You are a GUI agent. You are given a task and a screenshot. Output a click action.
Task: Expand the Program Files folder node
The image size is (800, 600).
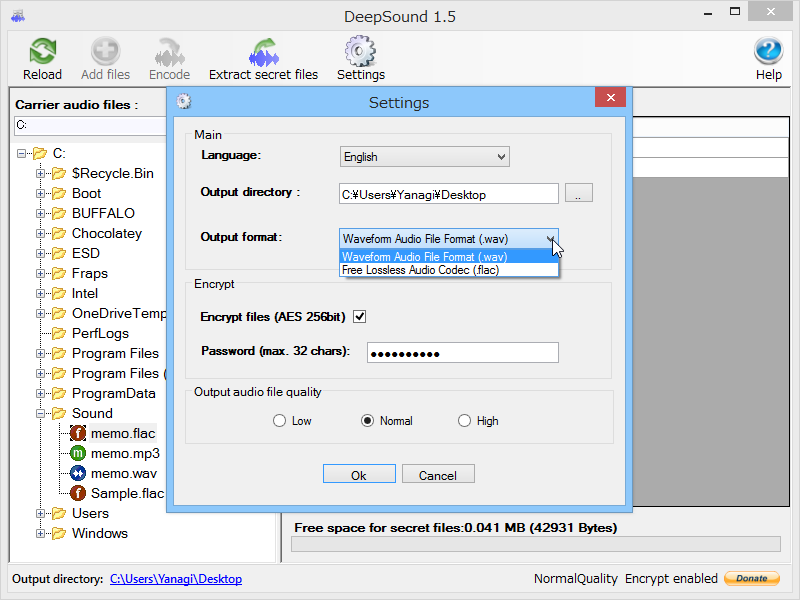tap(40, 353)
